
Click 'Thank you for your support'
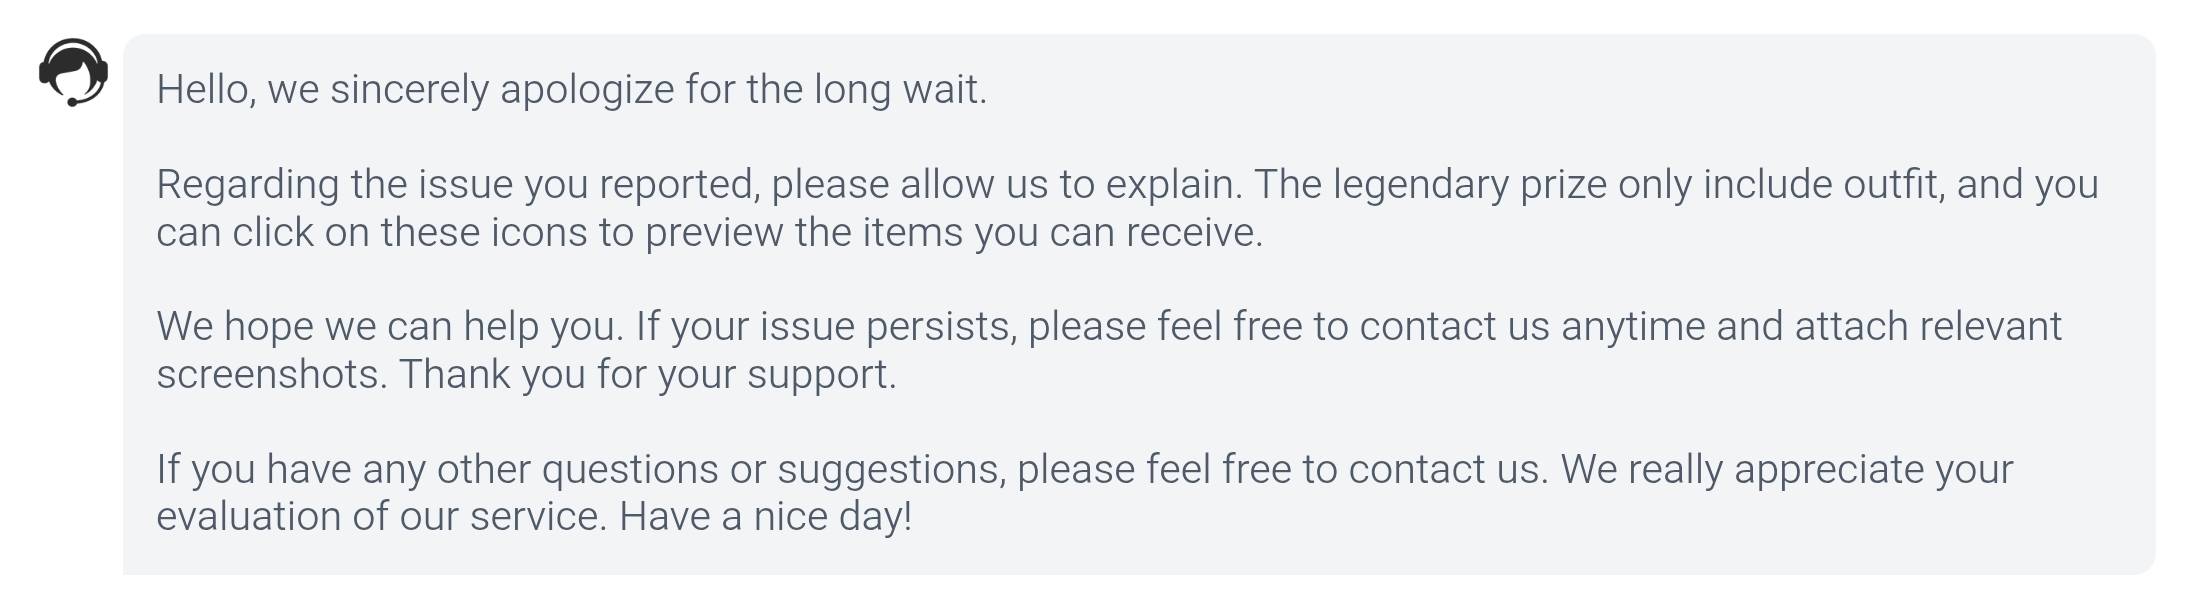click(648, 375)
